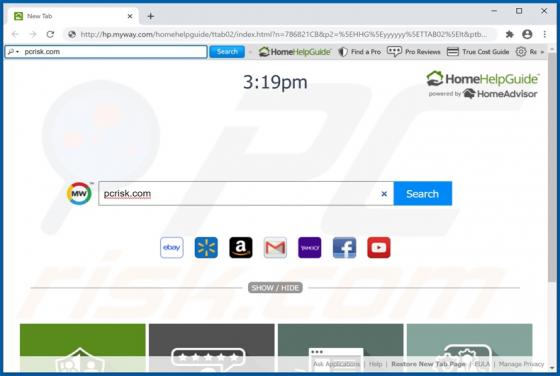The height and width of the screenshot is (376, 560).
Task: Expand the toolbar overflow chevron
Action: [x=542, y=52]
